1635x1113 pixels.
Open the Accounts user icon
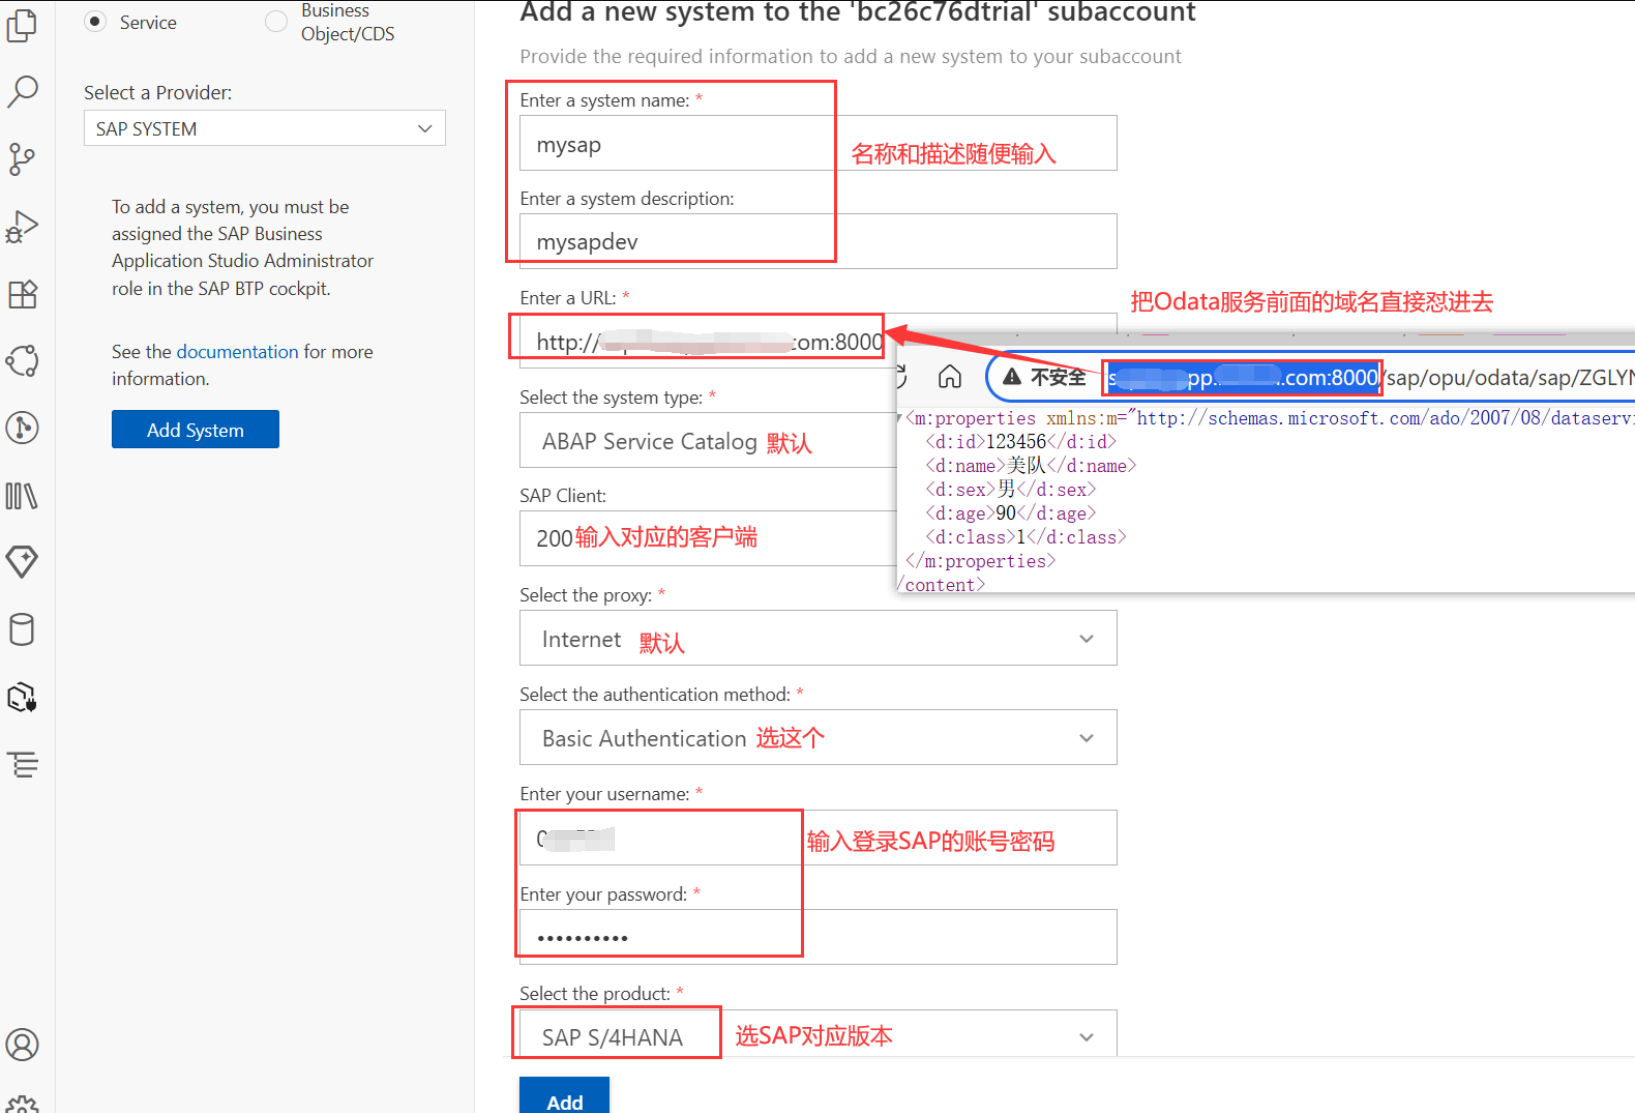pyautogui.click(x=22, y=1044)
